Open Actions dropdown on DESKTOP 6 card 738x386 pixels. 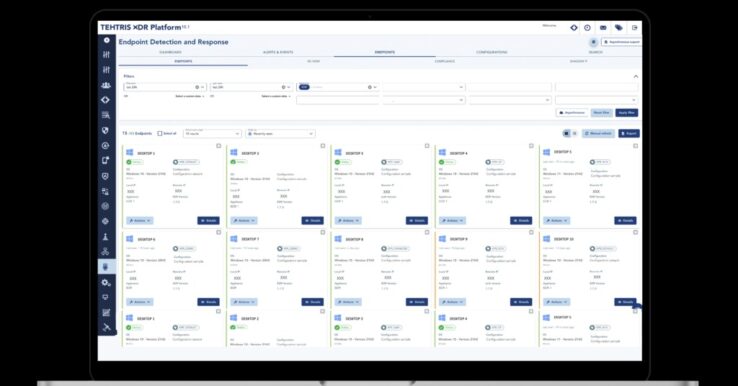pyautogui.click(x=140, y=302)
